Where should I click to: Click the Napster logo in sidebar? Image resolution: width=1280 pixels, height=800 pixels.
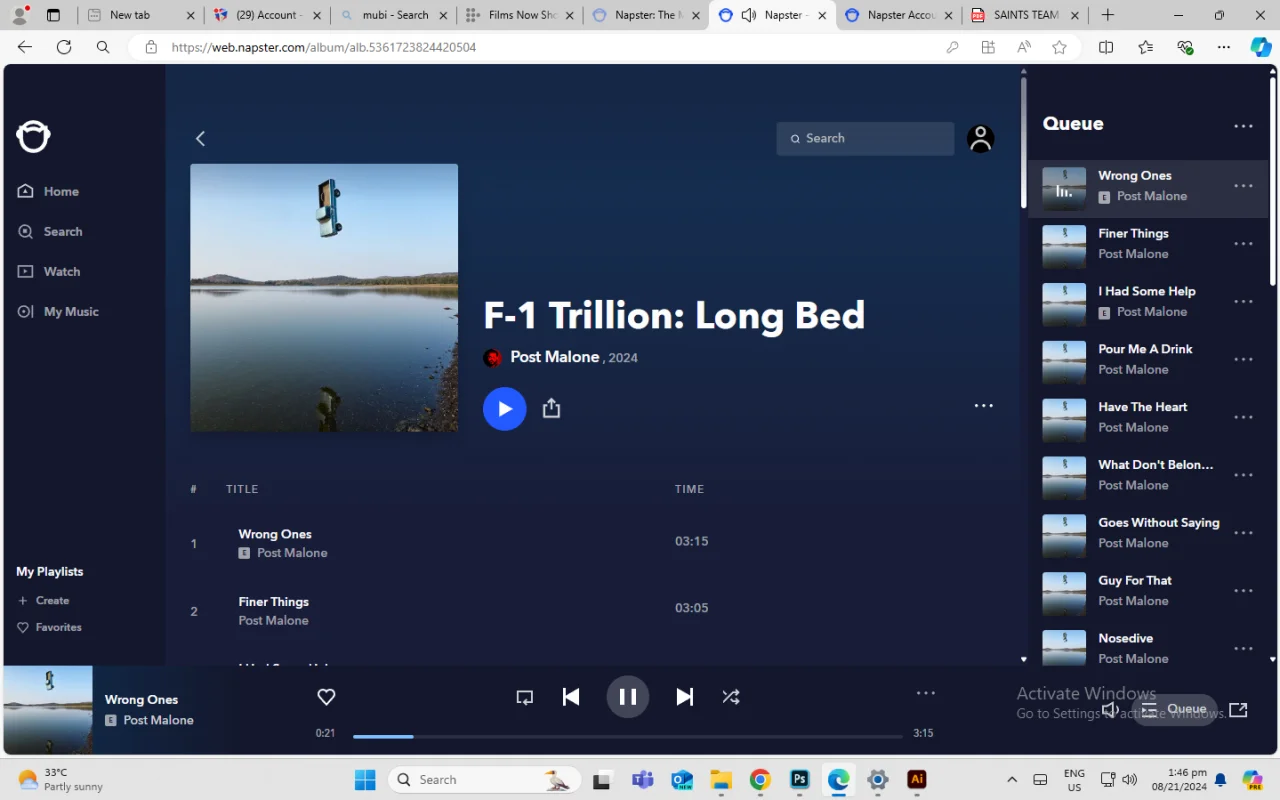click(x=33, y=137)
